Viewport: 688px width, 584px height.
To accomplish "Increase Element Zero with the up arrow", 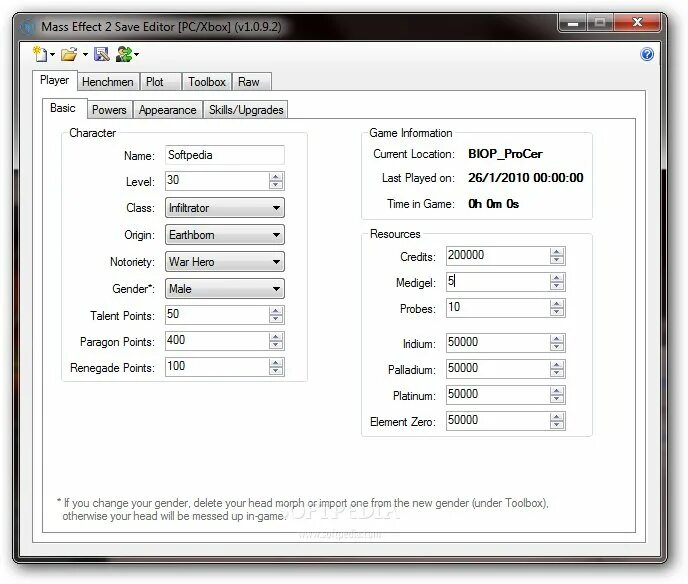I will [557, 416].
